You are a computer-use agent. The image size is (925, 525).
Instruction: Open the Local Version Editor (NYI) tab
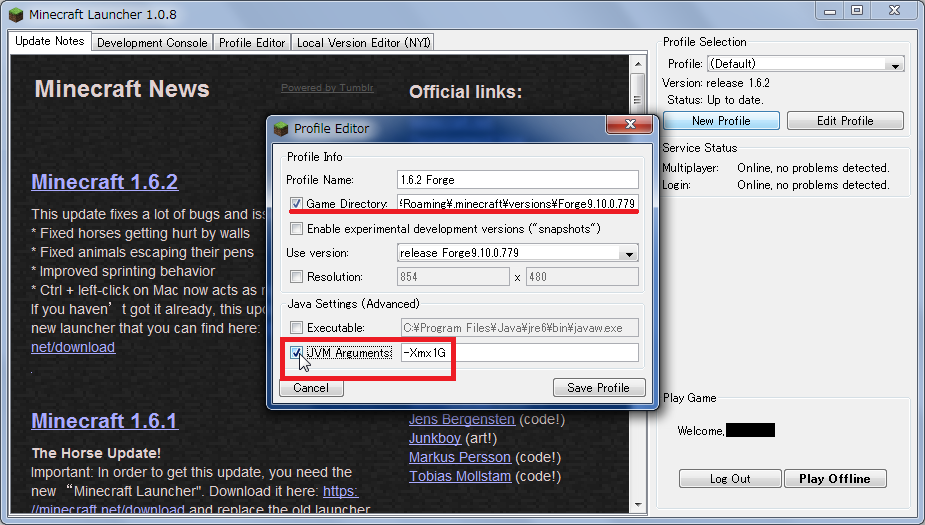click(363, 42)
